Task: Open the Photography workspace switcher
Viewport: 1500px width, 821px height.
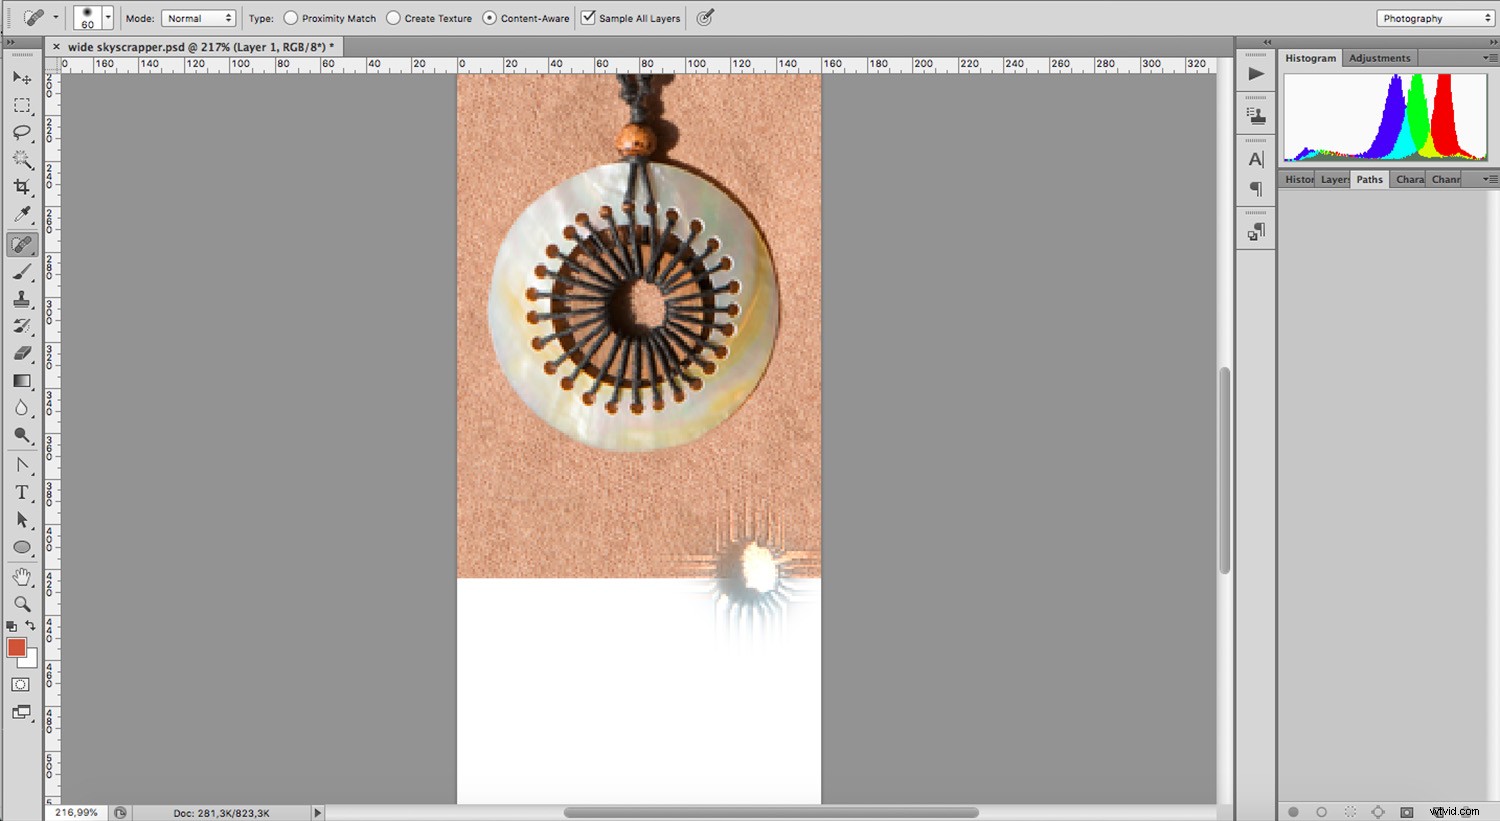Action: (1434, 17)
